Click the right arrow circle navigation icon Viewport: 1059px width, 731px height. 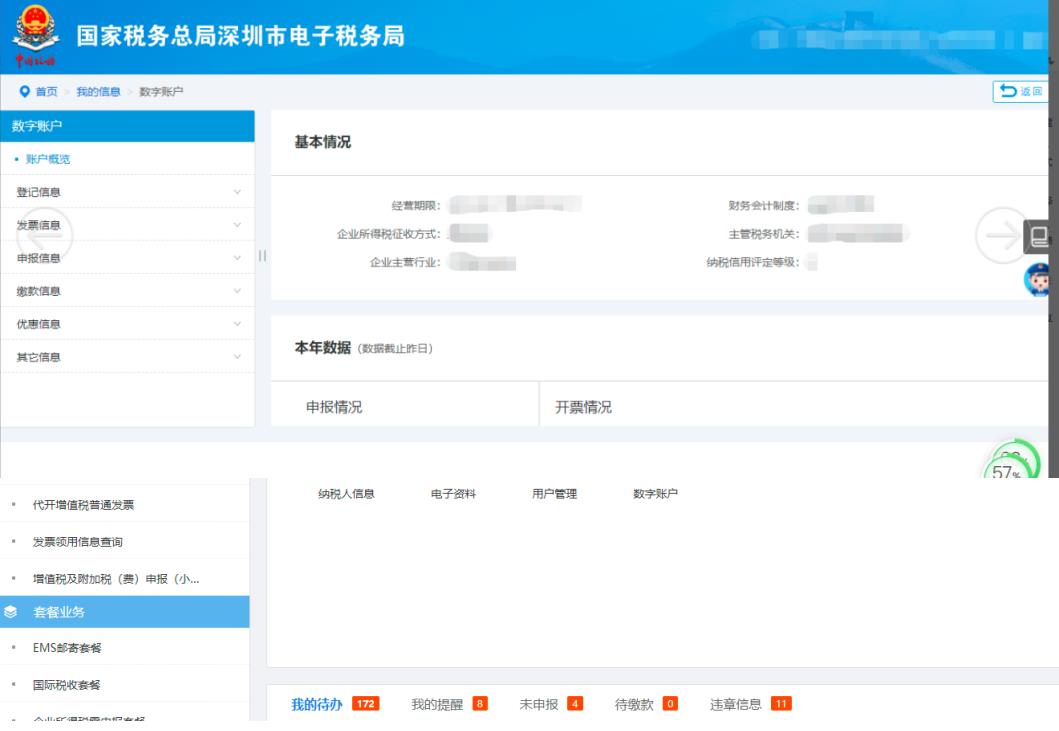(1000, 235)
